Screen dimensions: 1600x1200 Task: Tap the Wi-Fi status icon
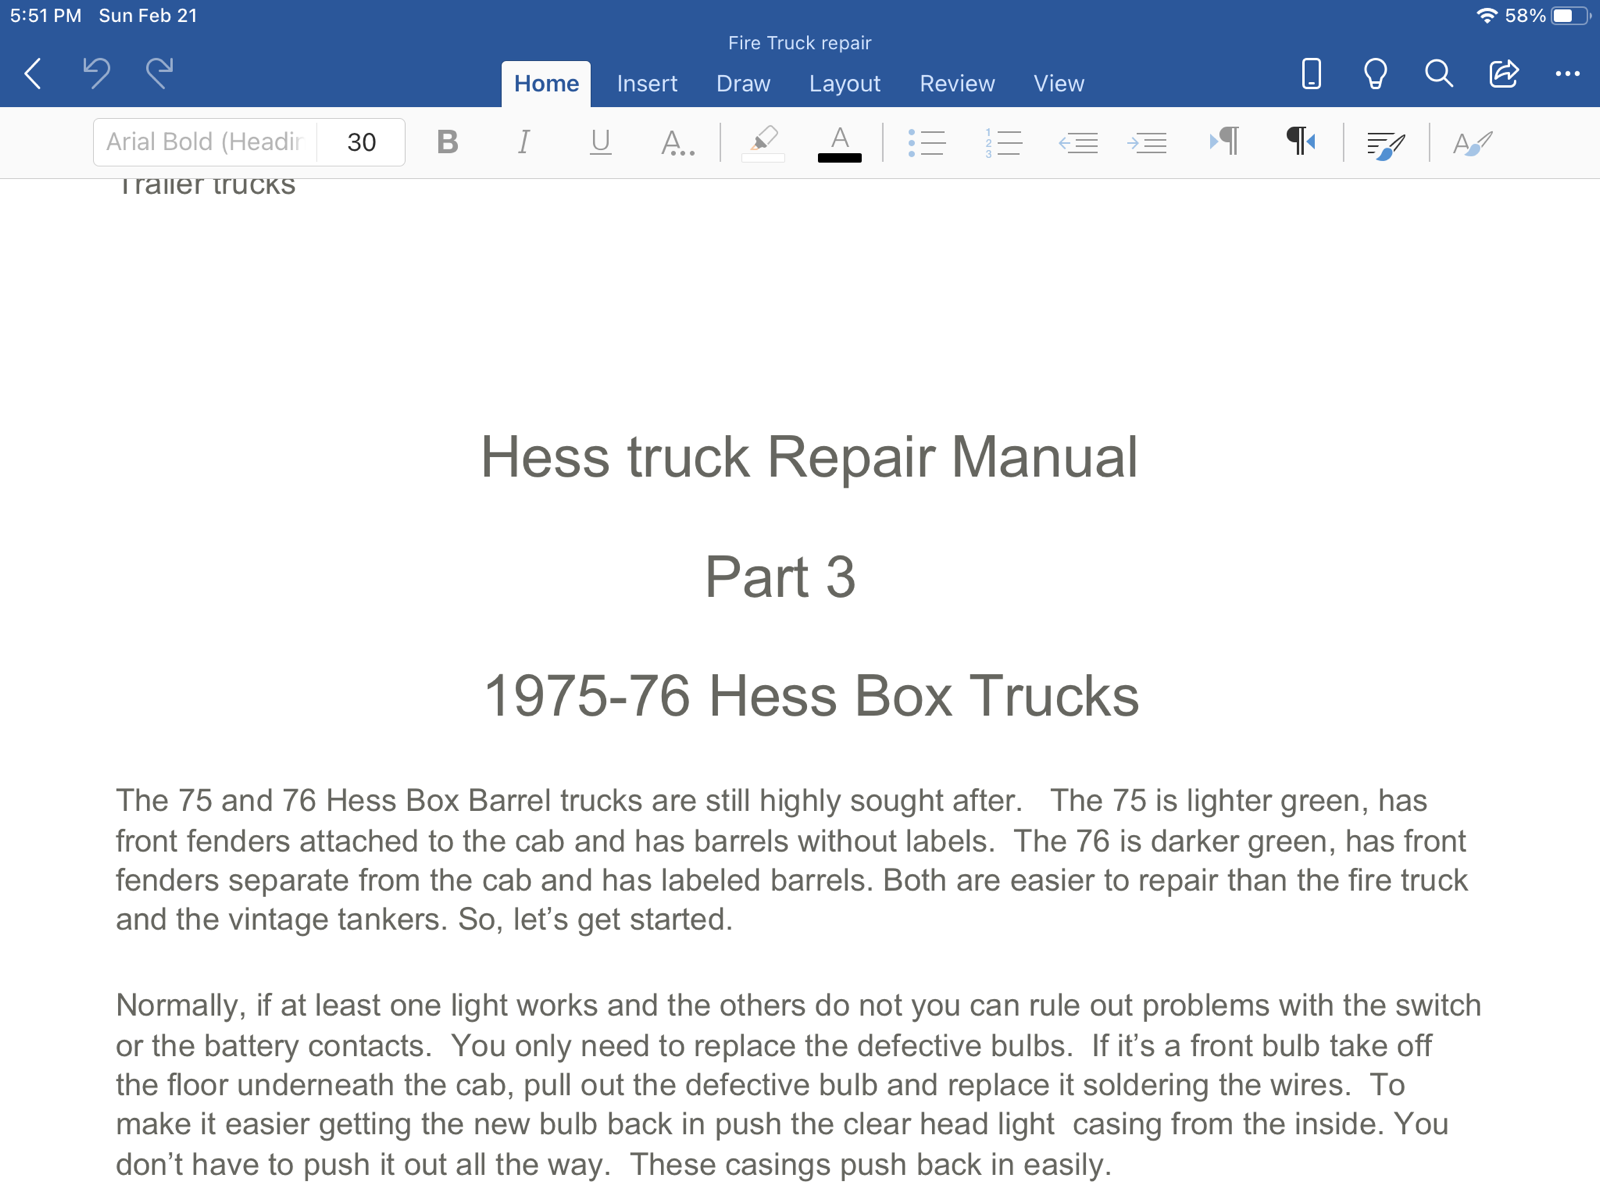coord(1487,16)
